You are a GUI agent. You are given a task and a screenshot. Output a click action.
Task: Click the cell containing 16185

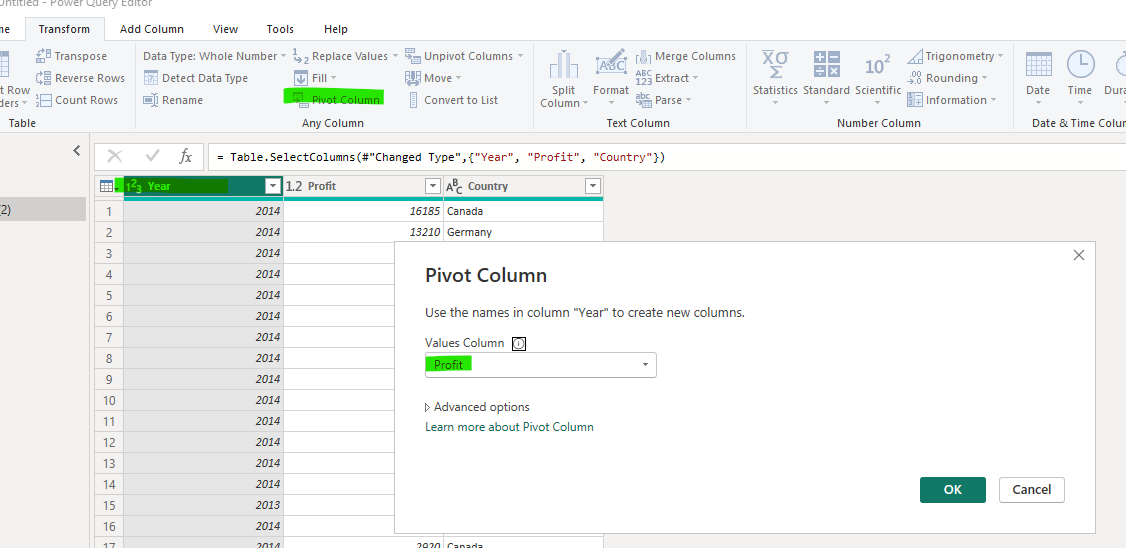pos(363,211)
